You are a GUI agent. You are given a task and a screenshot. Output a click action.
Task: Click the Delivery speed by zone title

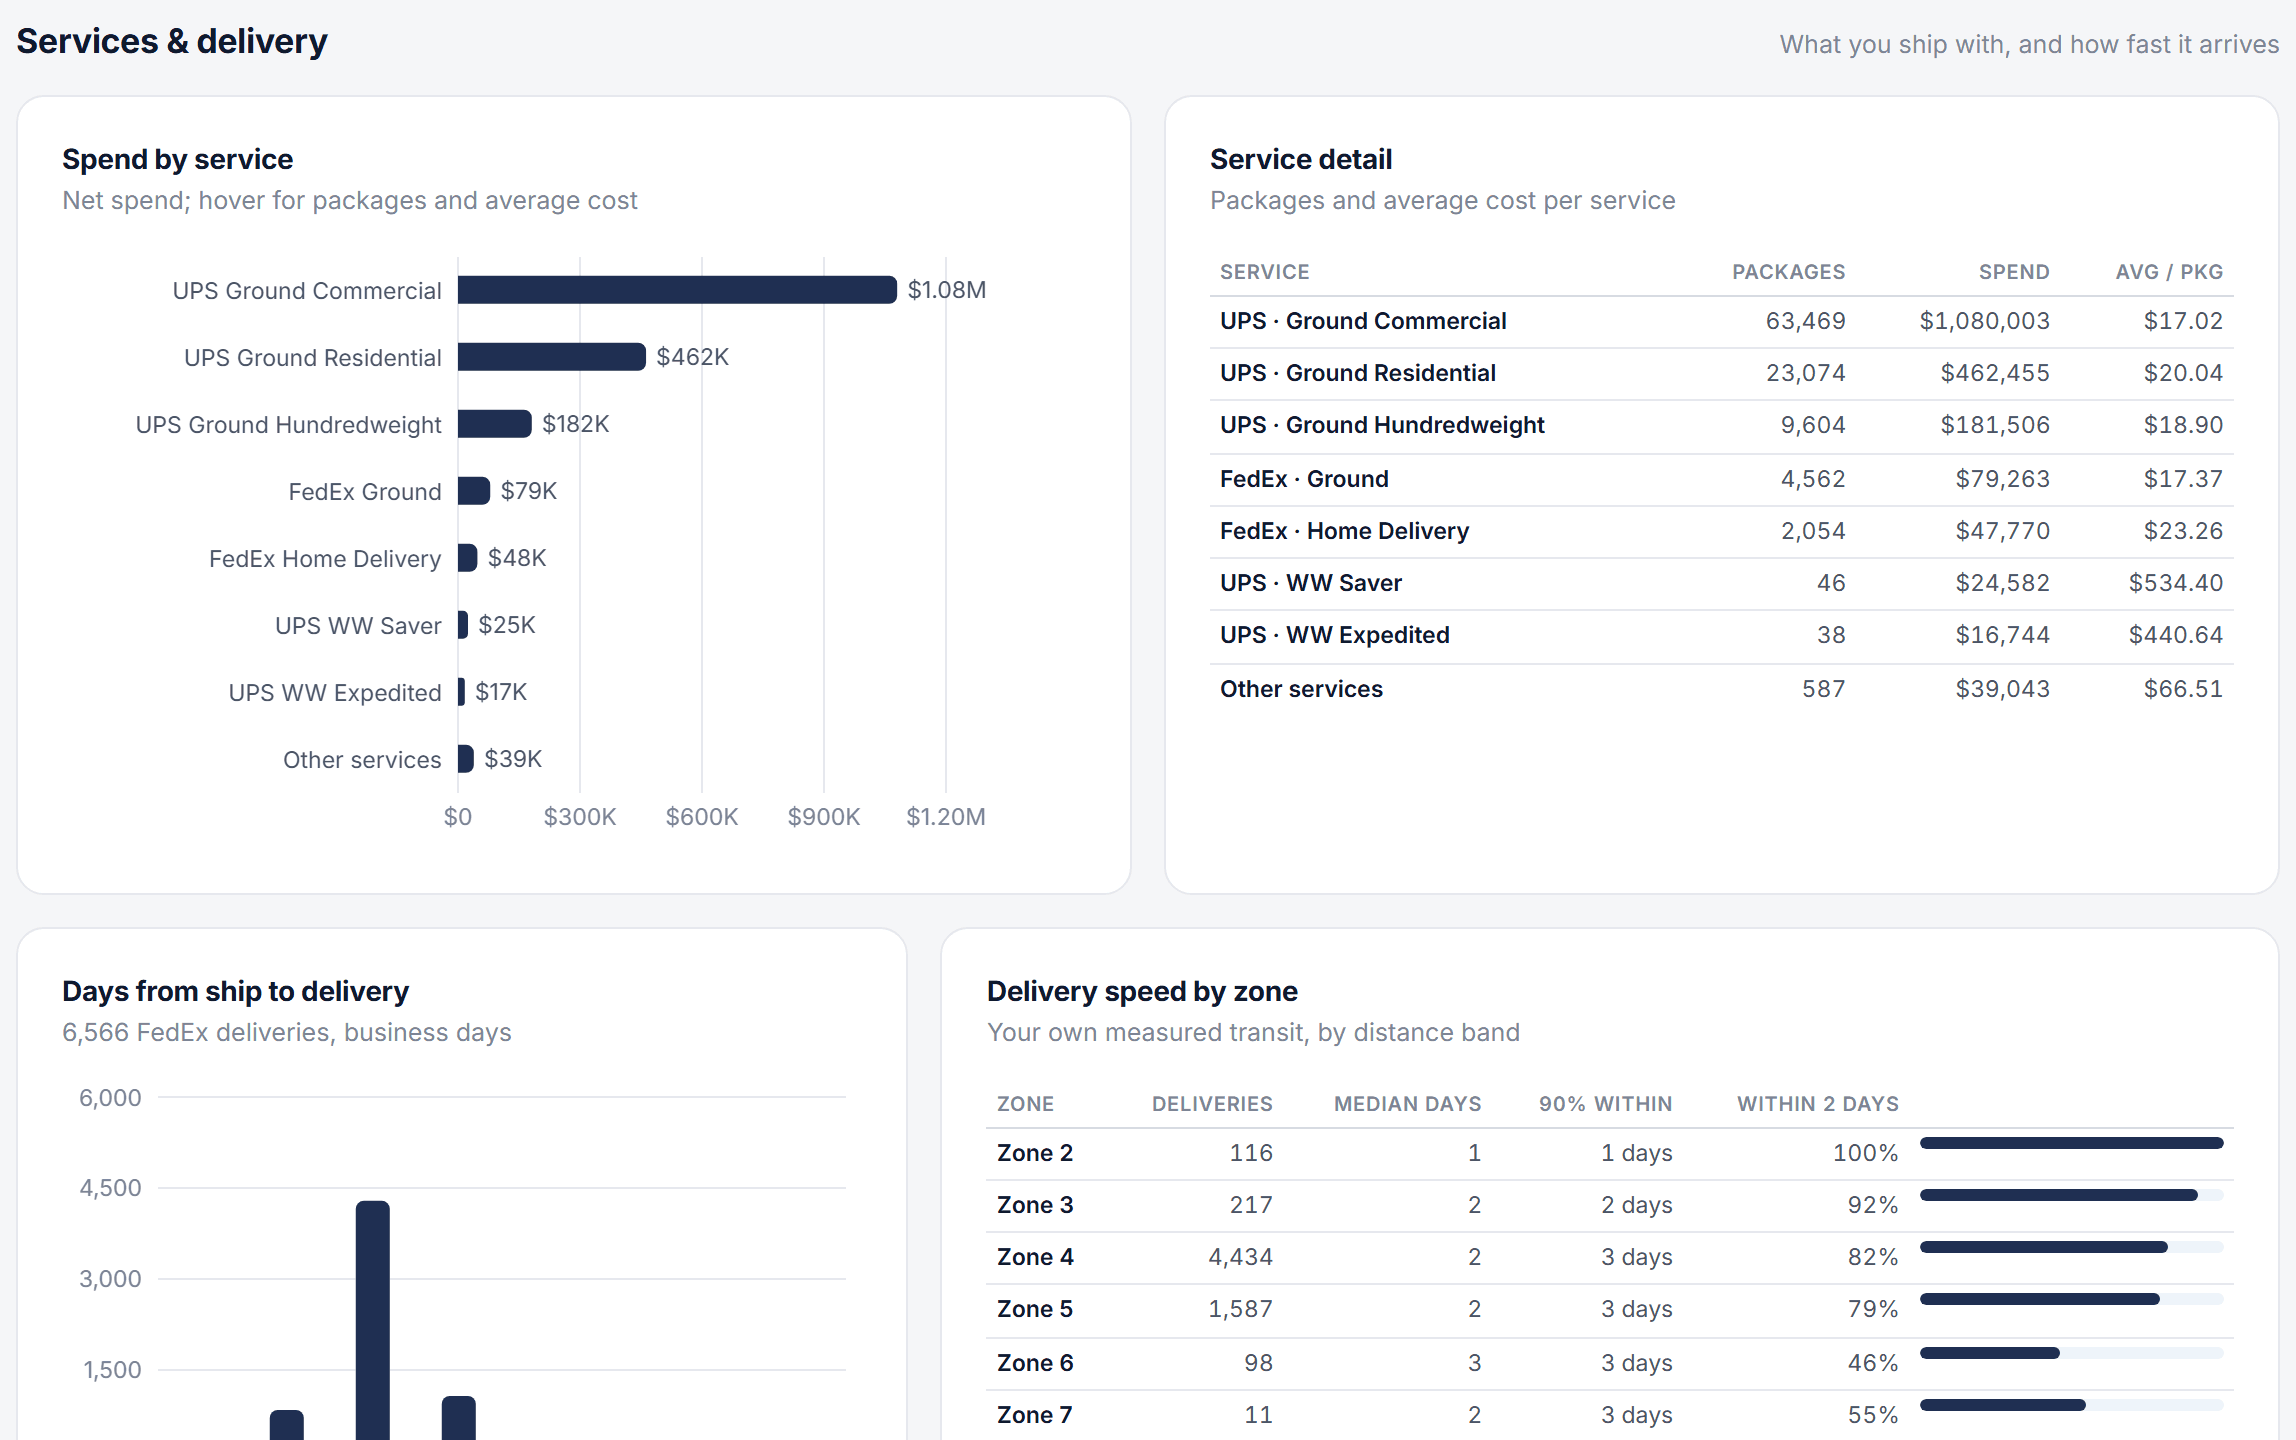coord(1142,991)
